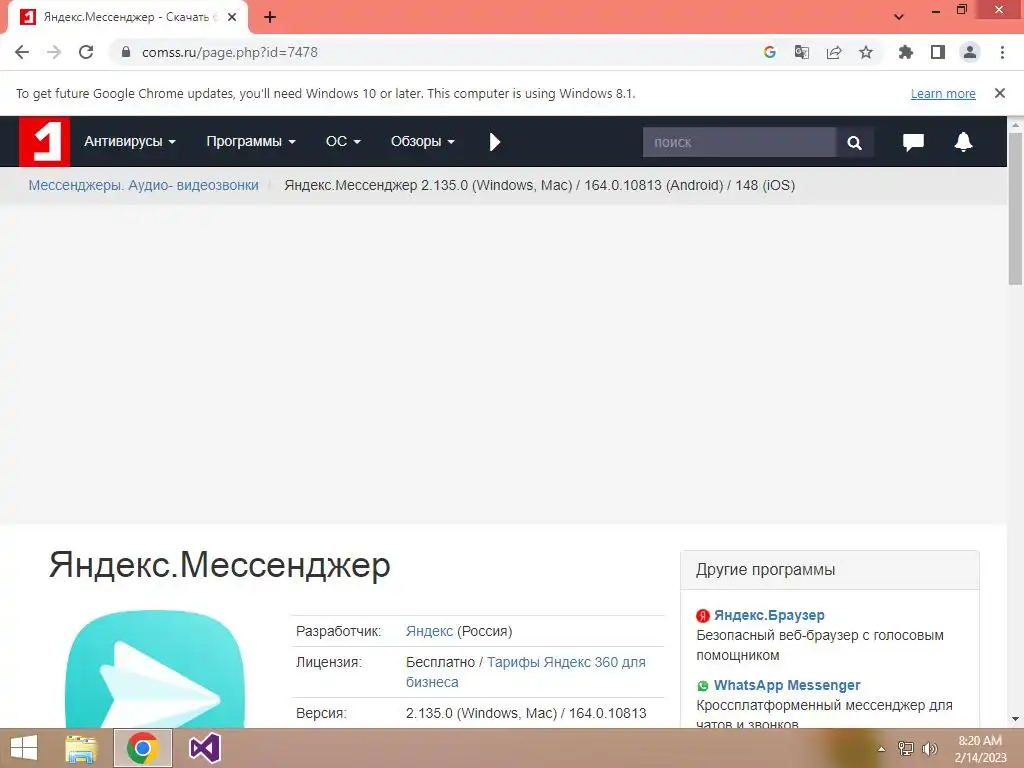Viewport: 1024px width, 768px height.
Task: Reload the current page
Action: pos(86,52)
